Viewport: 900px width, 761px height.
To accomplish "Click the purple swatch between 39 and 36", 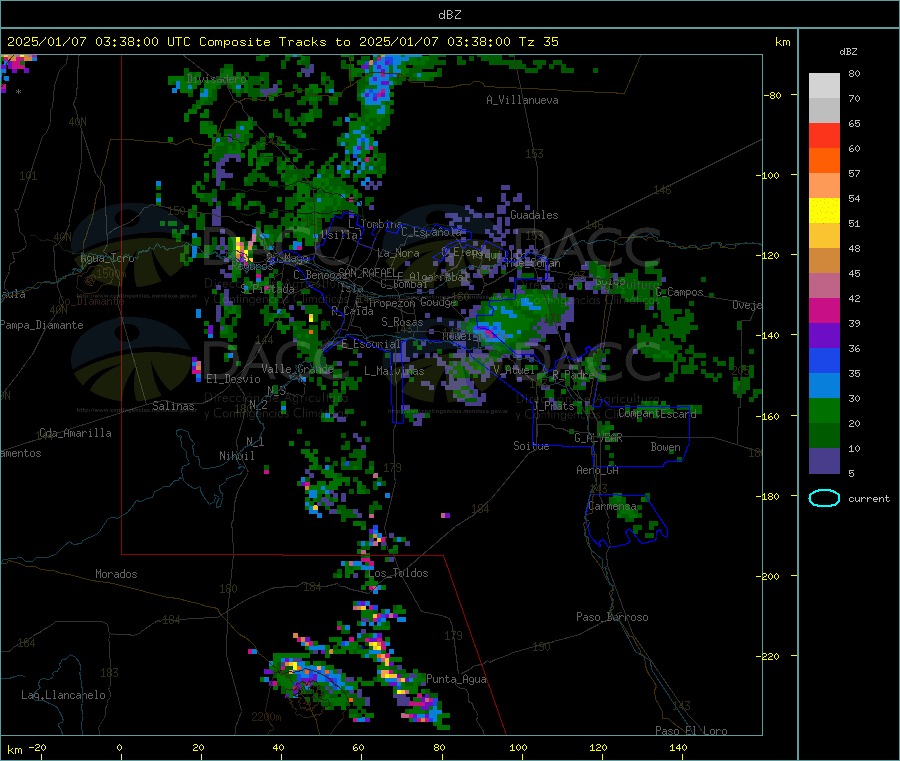I will 824,336.
